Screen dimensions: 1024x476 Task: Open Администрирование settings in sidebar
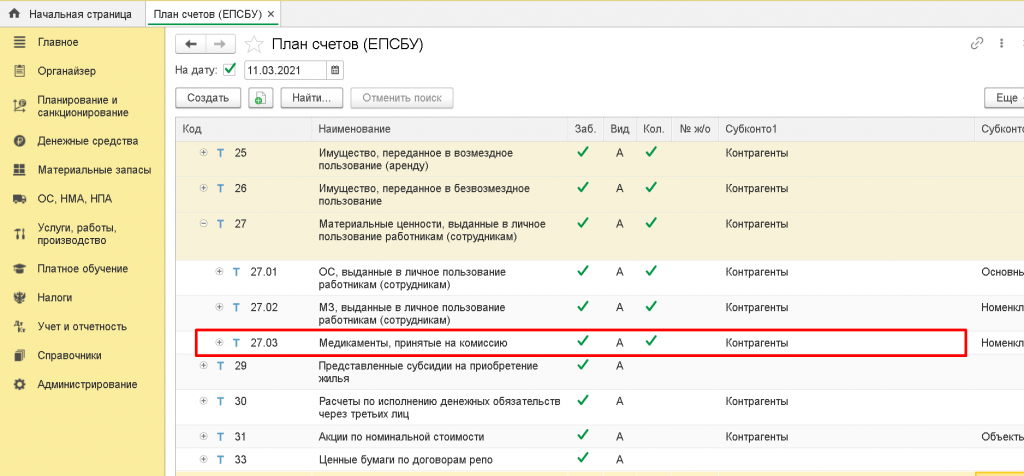point(87,384)
